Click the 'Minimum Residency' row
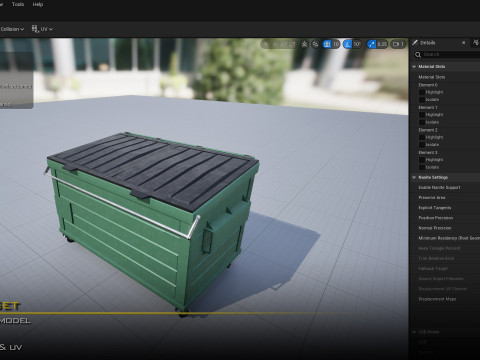480x360 pixels. click(445, 238)
